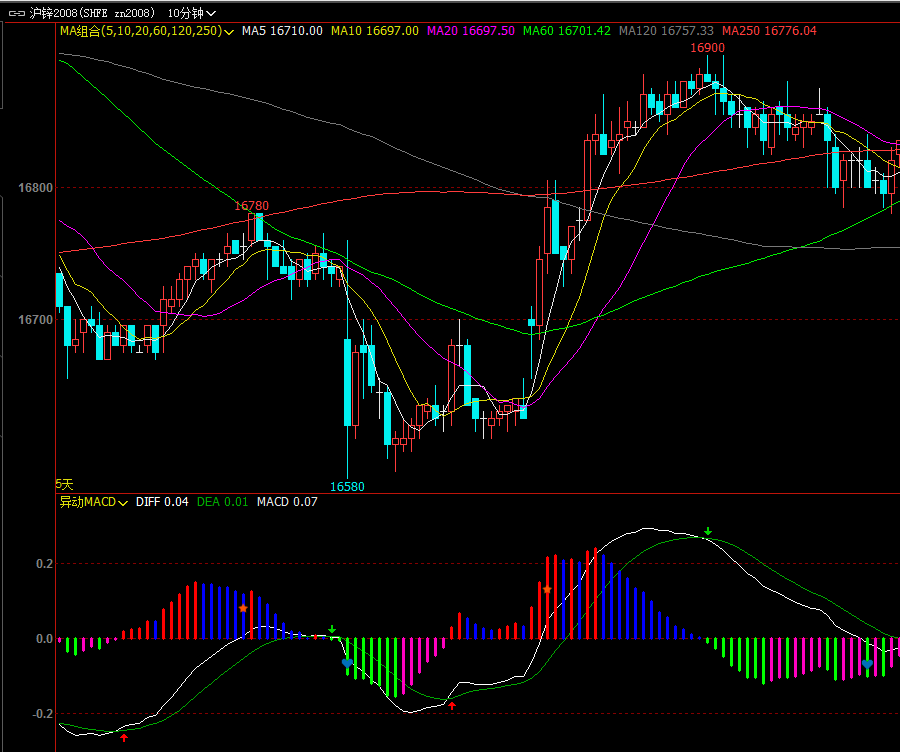Click the -0.2 MACD axis label
This screenshot has width=900, height=752.
(x=42, y=714)
